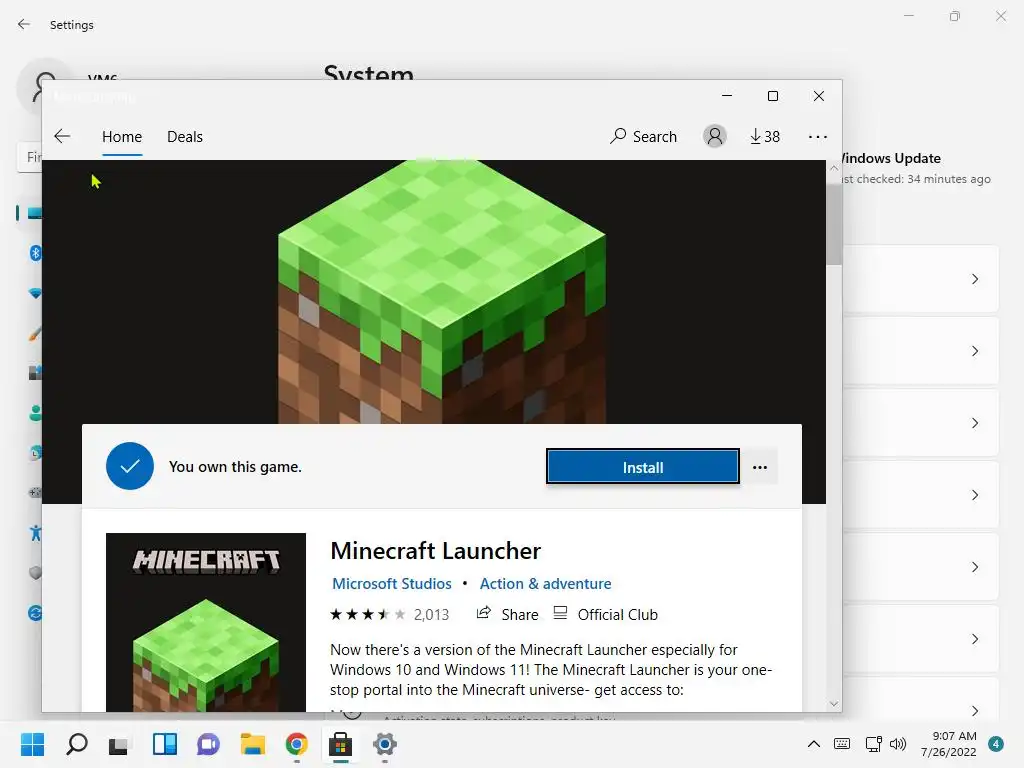Image resolution: width=1024 pixels, height=768 pixels.
Task: Select Windows Update icon in Settings sidebar
Action: [x=35, y=613]
